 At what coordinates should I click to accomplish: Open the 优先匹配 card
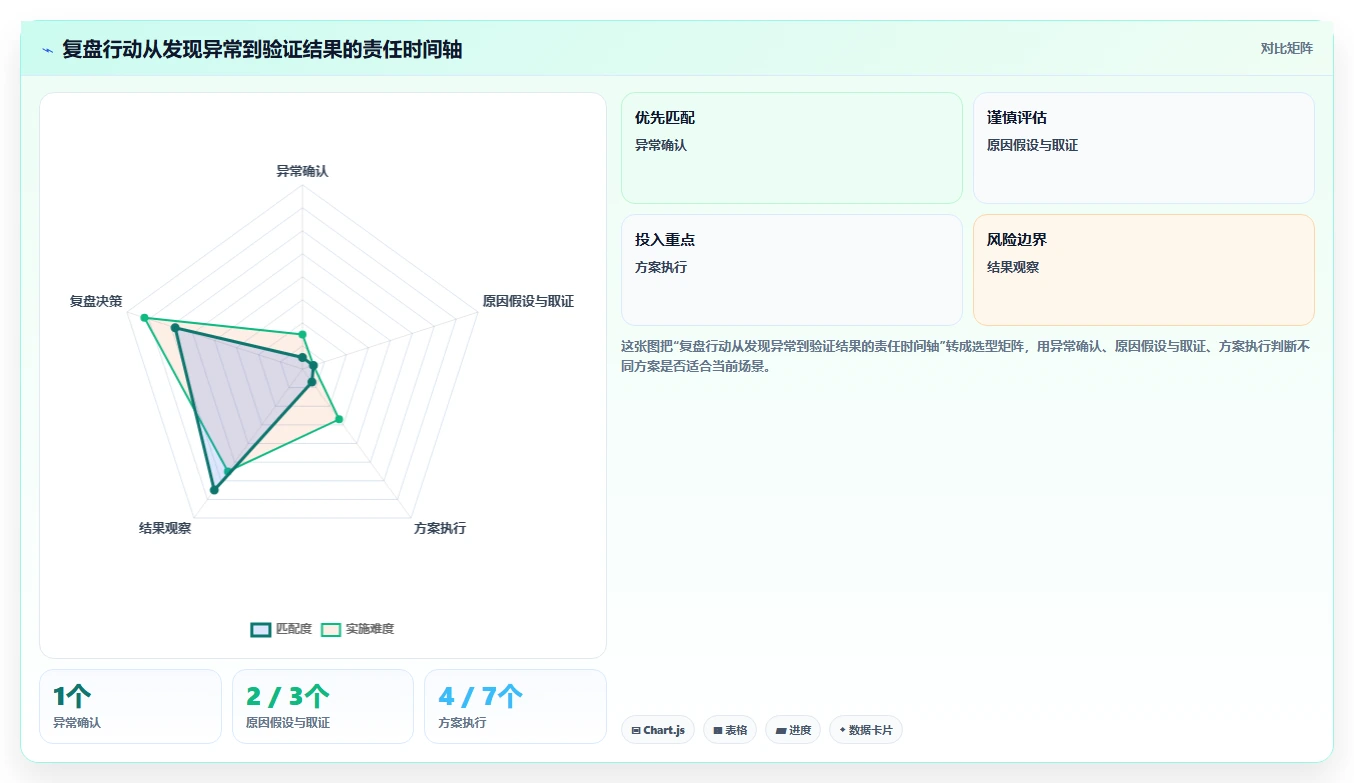tap(791, 148)
